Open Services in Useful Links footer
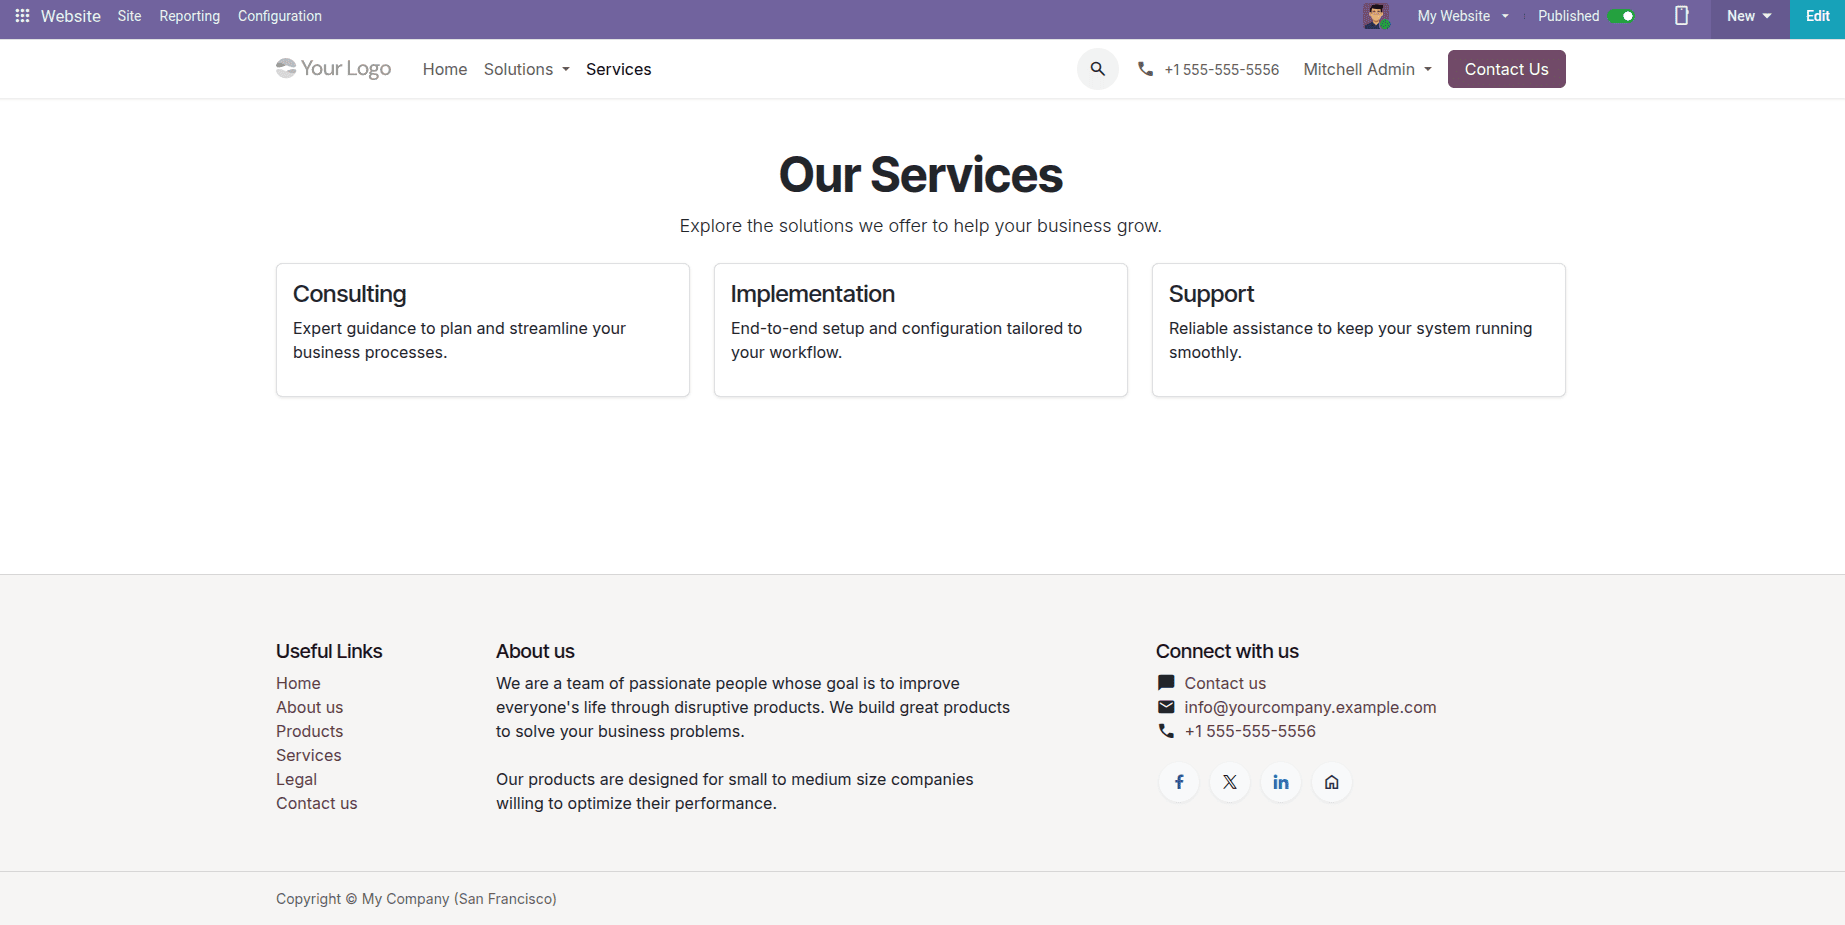1845x925 pixels. (308, 755)
